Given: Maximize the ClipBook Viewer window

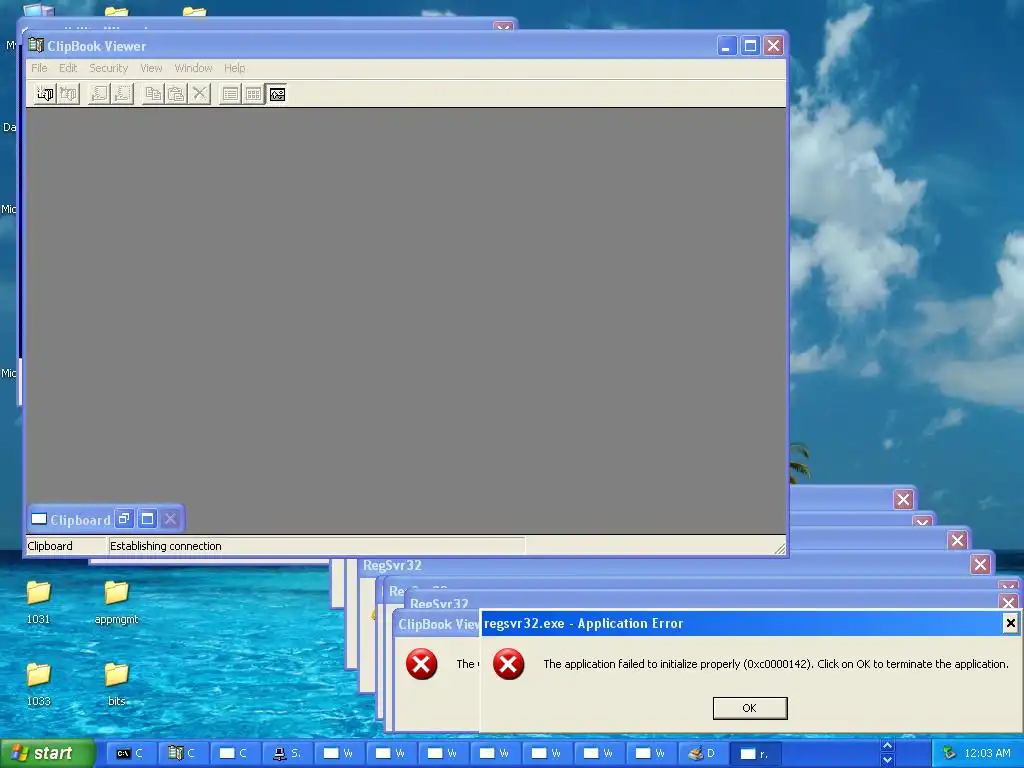Looking at the screenshot, I should (750, 46).
